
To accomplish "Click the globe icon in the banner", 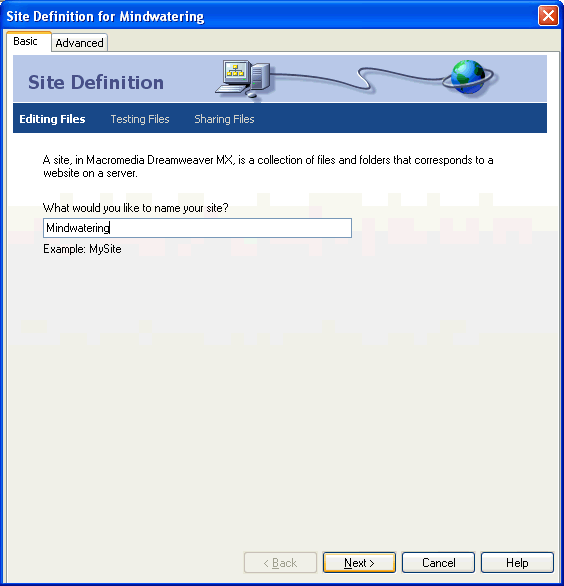I will pyautogui.click(x=469, y=77).
